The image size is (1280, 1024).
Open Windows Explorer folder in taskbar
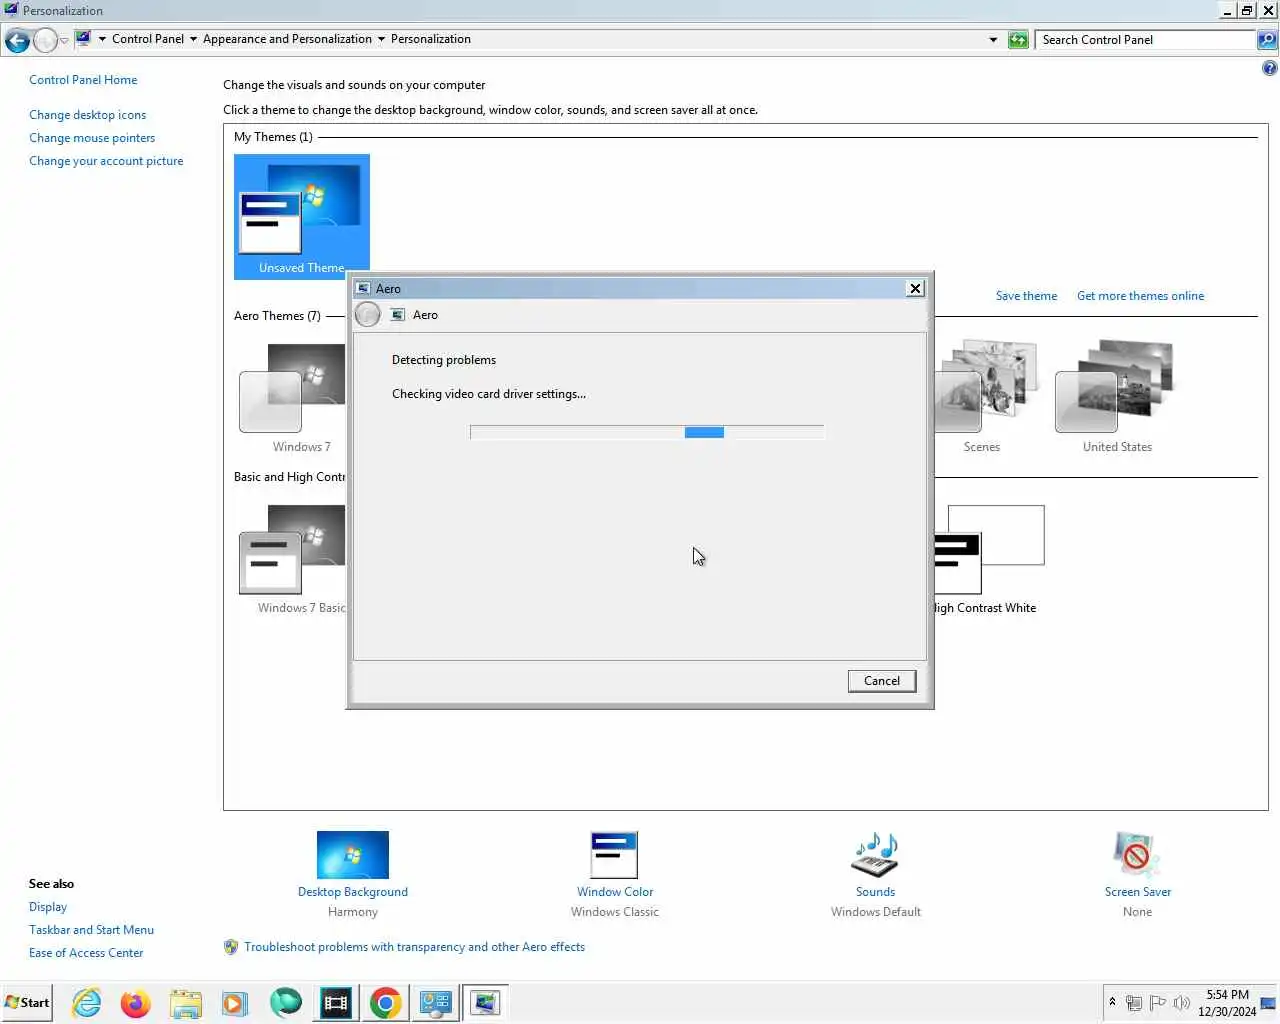186,1003
